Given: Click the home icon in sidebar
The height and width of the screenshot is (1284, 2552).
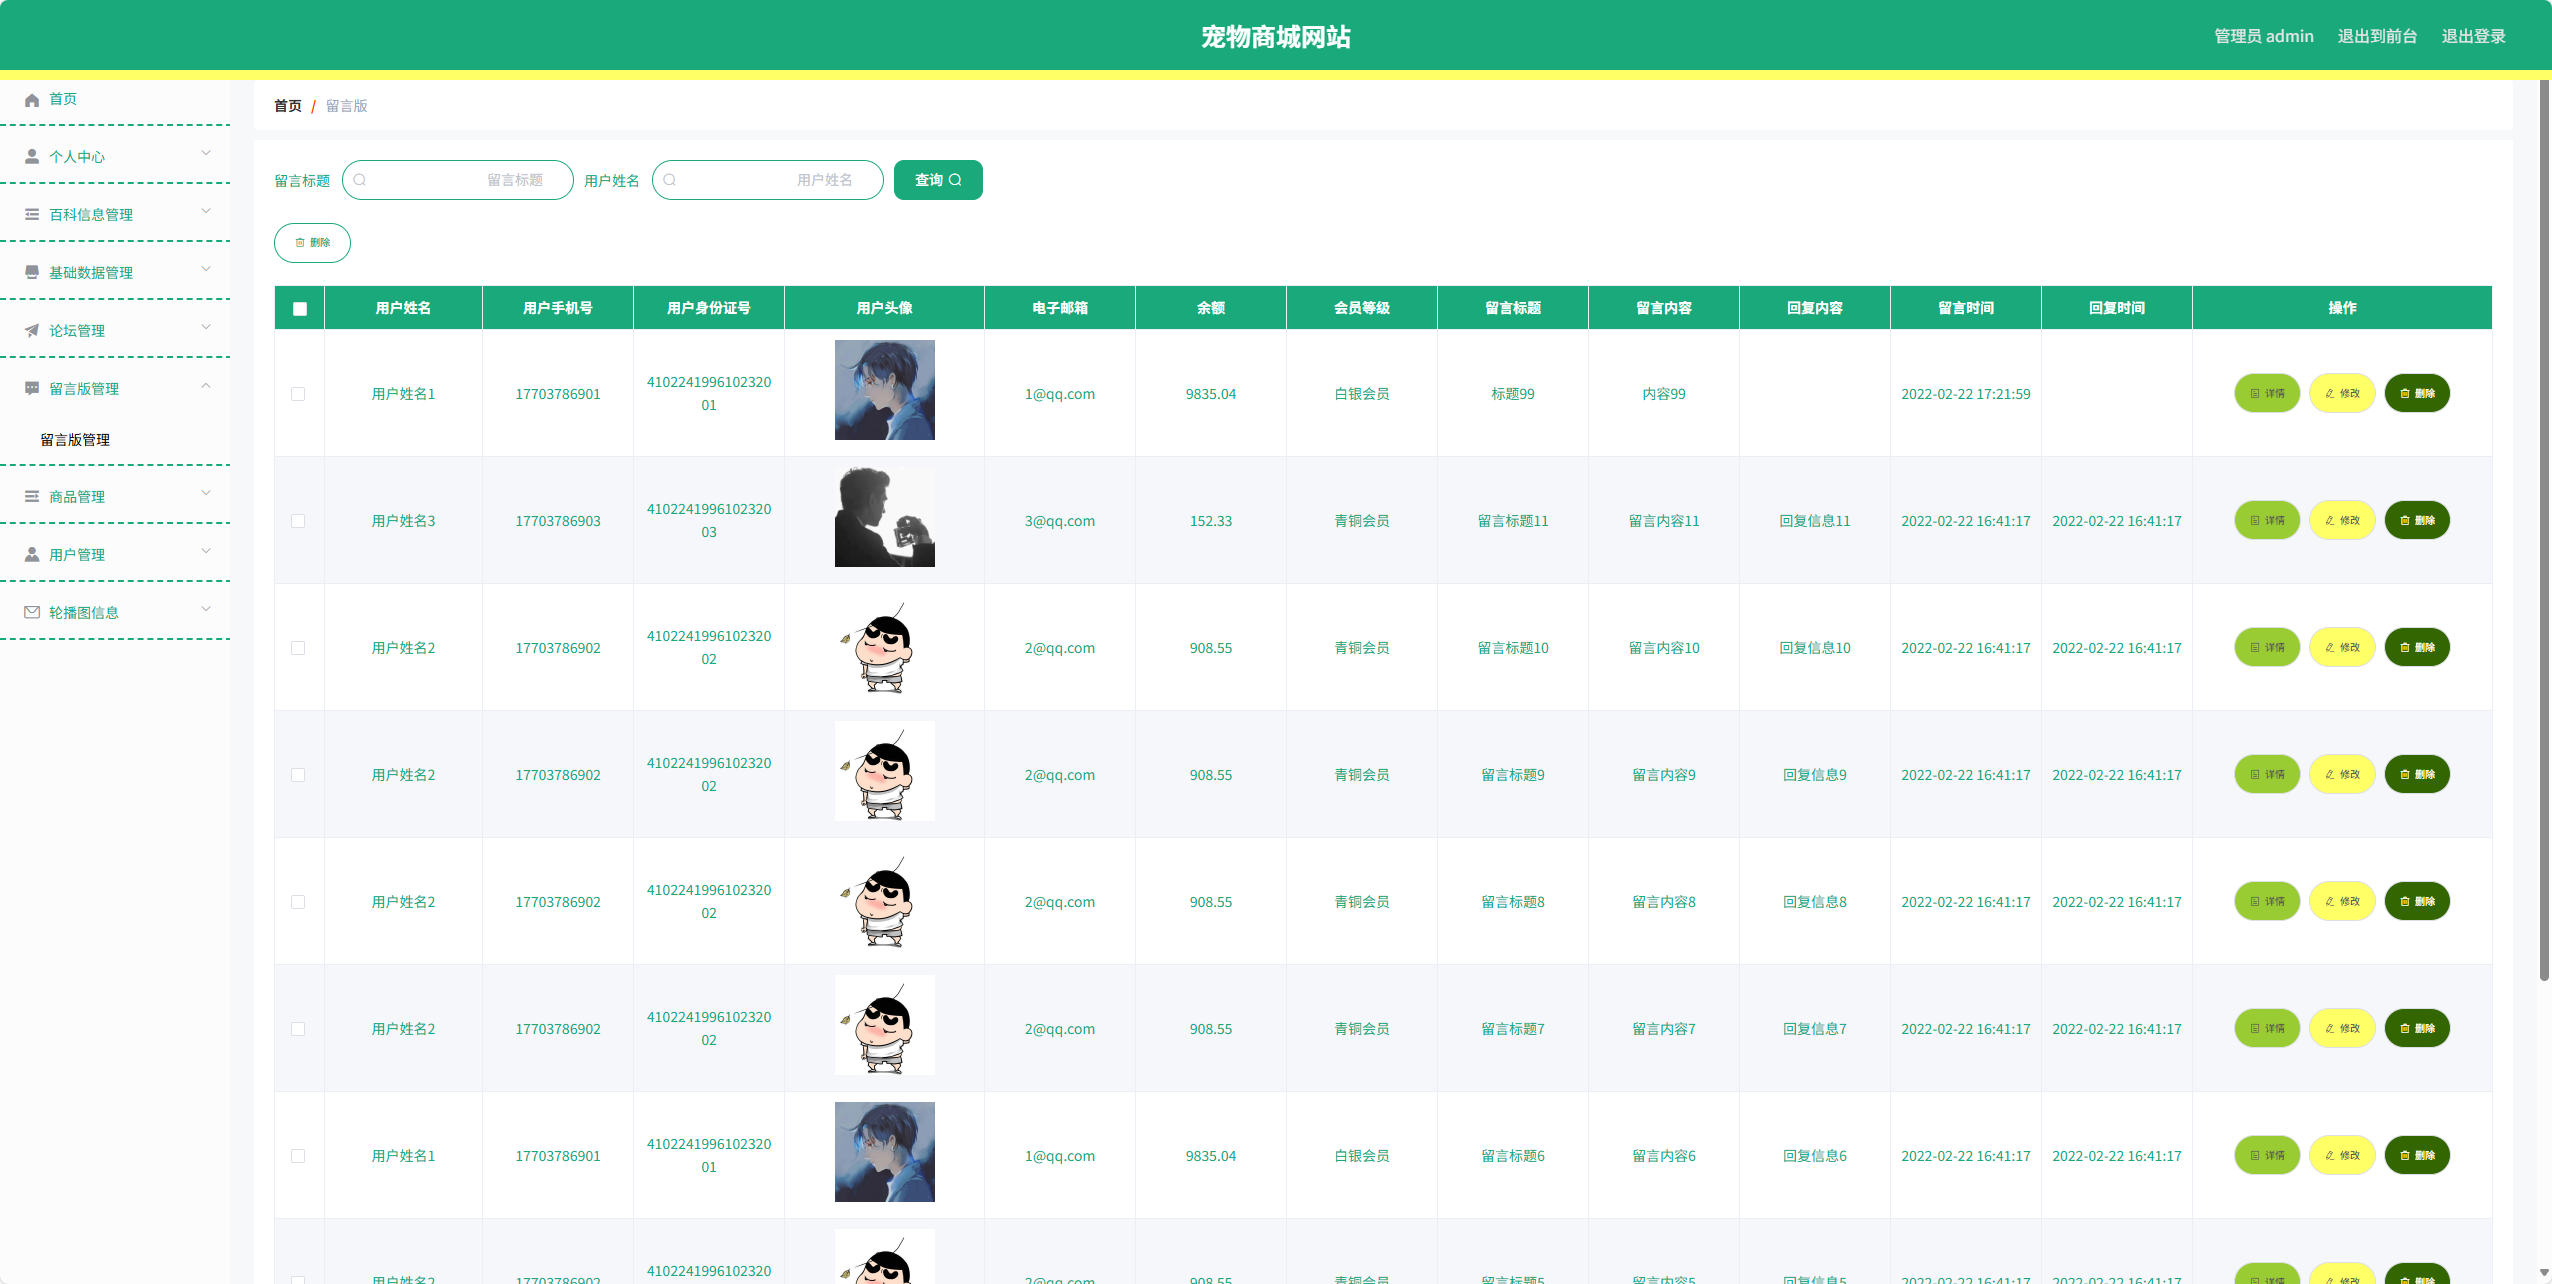Looking at the screenshot, I should click(x=32, y=100).
